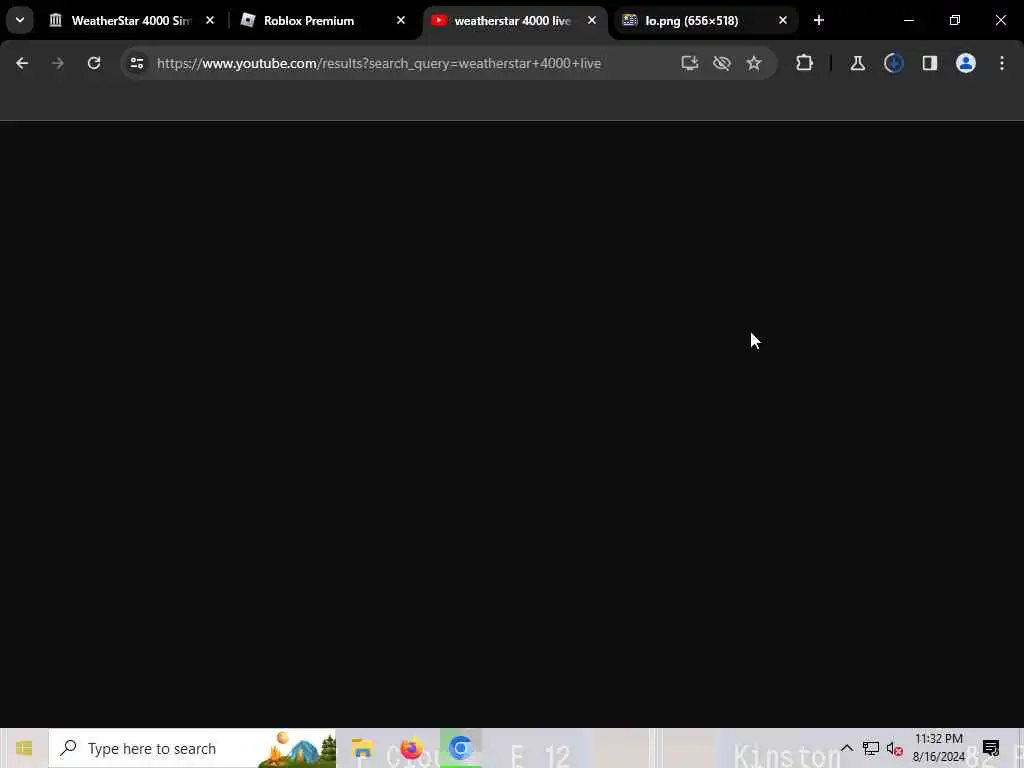Close the Roblox Premium tab
This screenshot has height=768, width=1024.
[x=401, y=20]
